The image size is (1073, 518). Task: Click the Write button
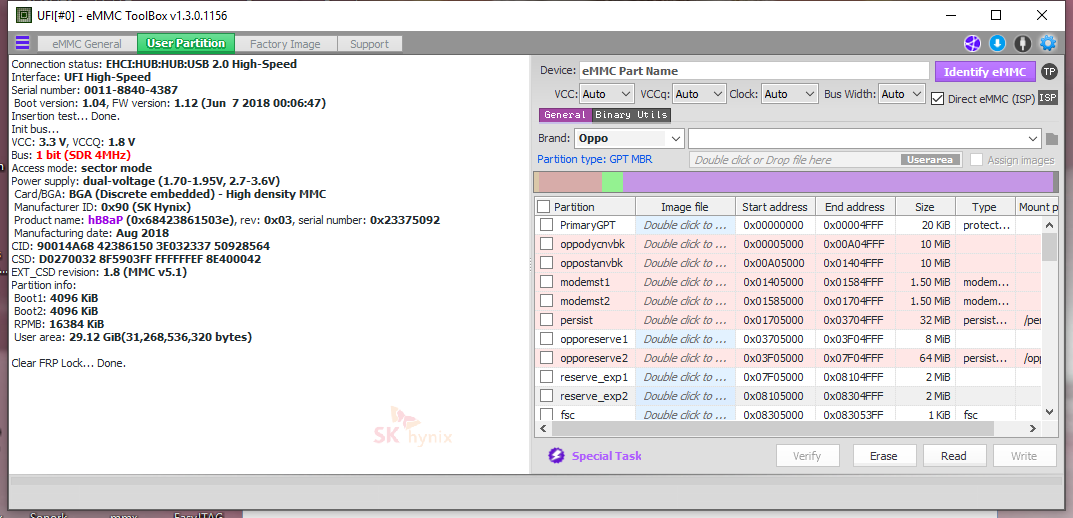click(1024, 456)
